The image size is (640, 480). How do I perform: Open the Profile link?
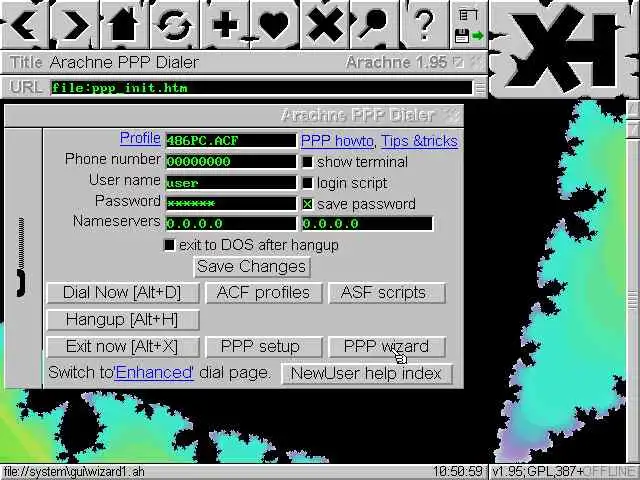coord(140,138)
